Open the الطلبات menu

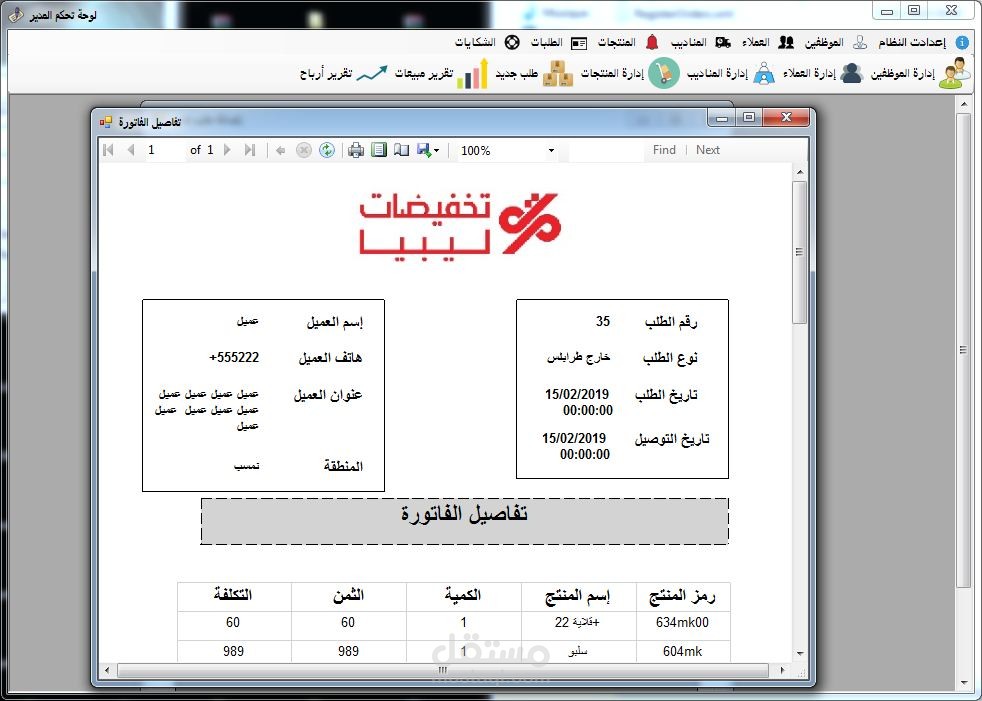559,43
